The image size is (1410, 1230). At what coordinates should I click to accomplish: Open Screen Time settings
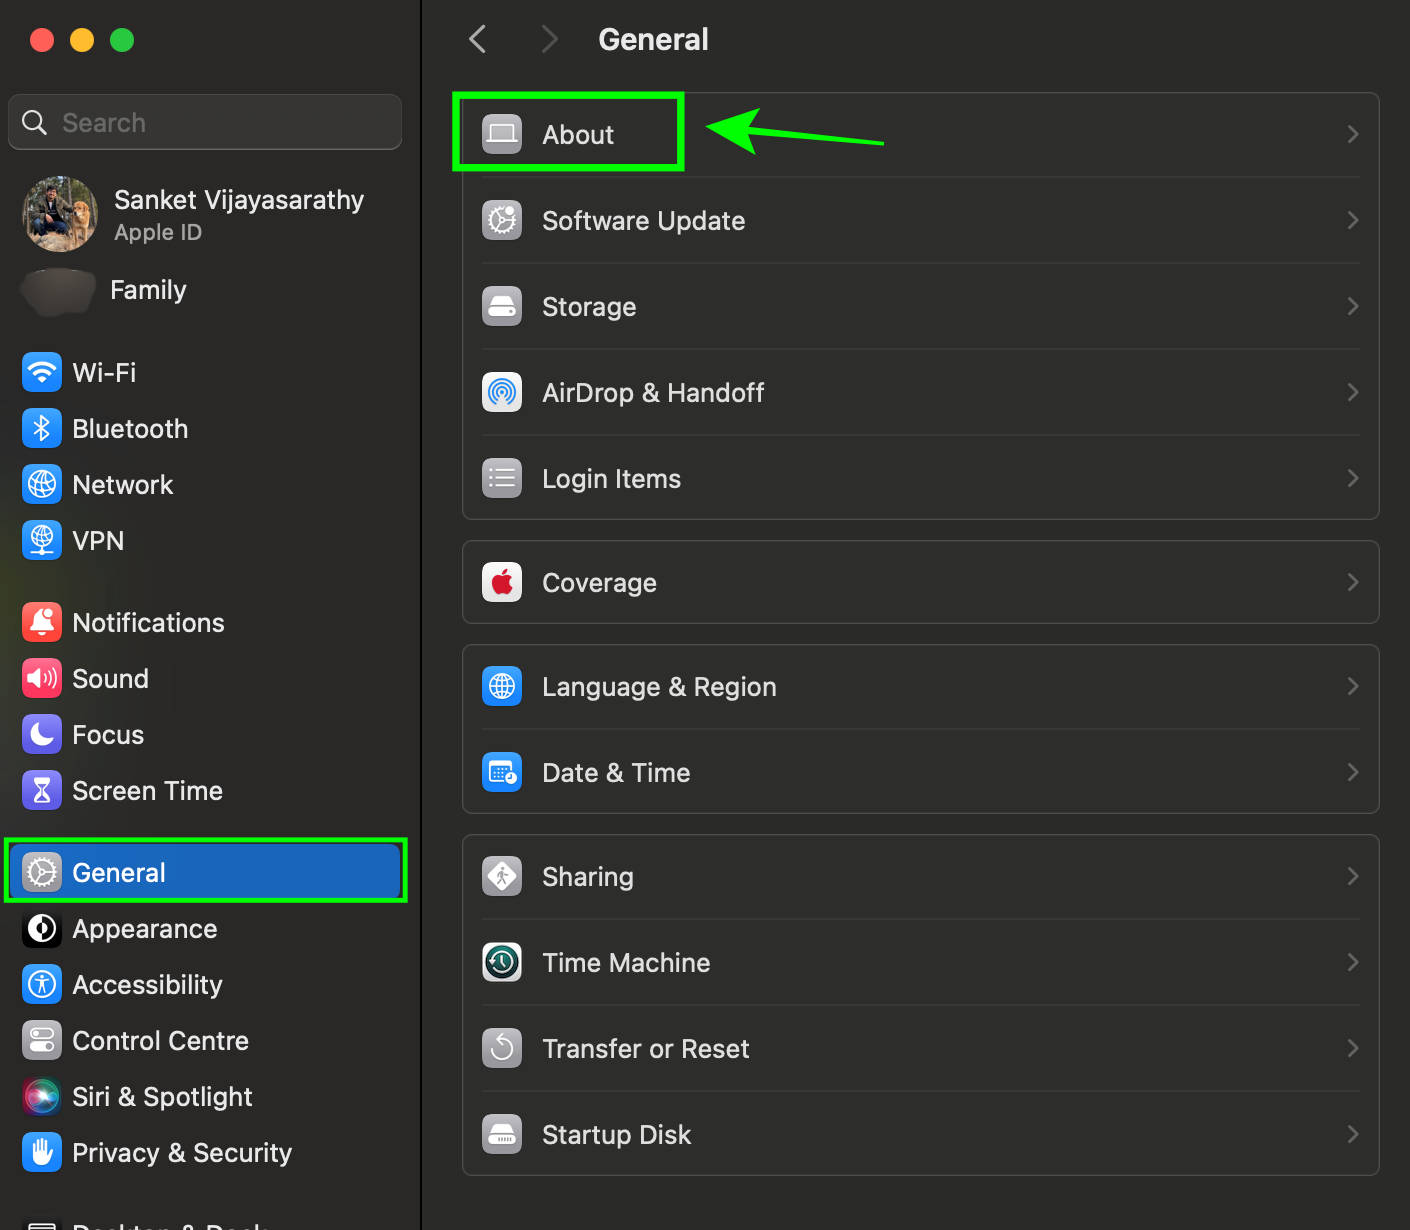click(147, 790)
